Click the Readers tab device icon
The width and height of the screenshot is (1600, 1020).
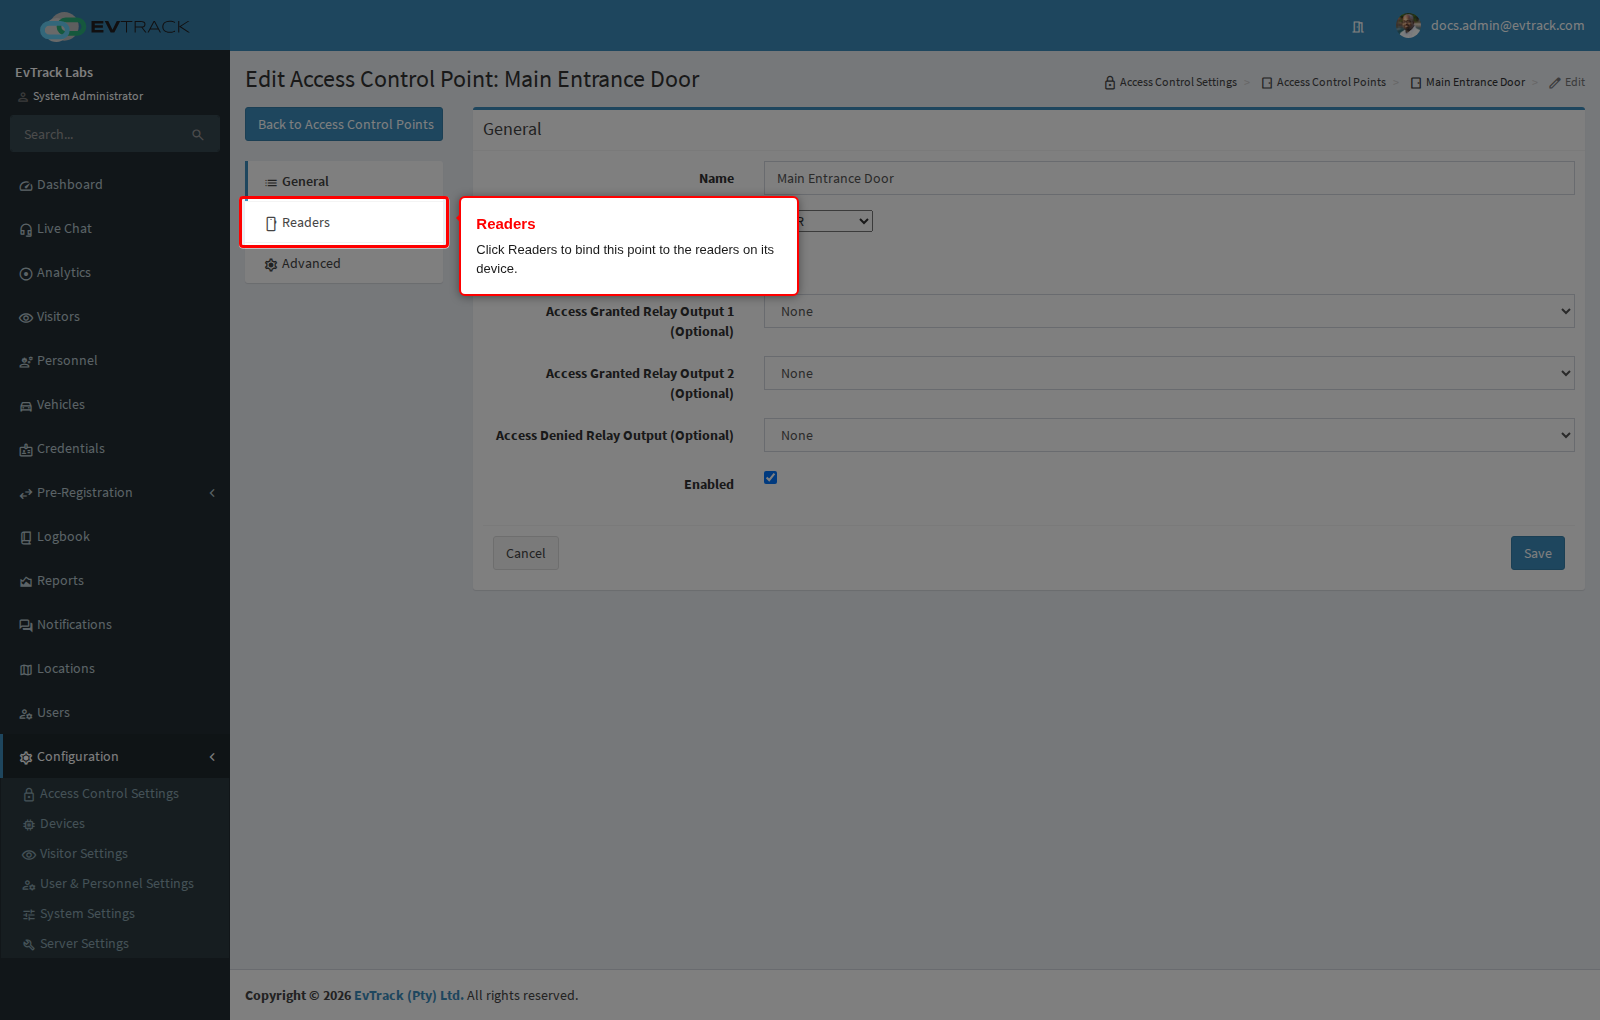(x=271, y=224)
